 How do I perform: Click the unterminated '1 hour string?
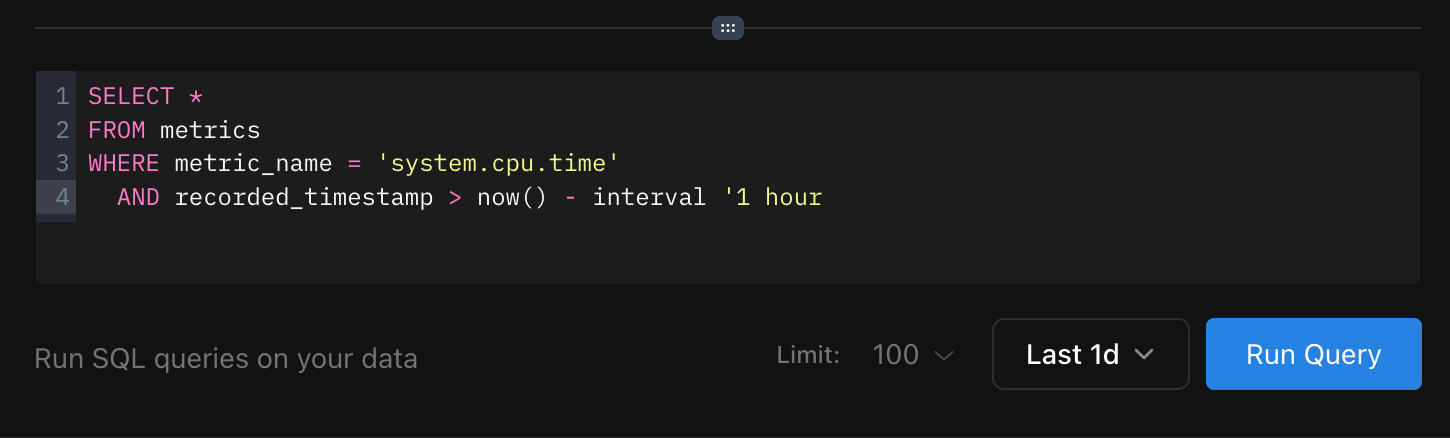point(771,197)
